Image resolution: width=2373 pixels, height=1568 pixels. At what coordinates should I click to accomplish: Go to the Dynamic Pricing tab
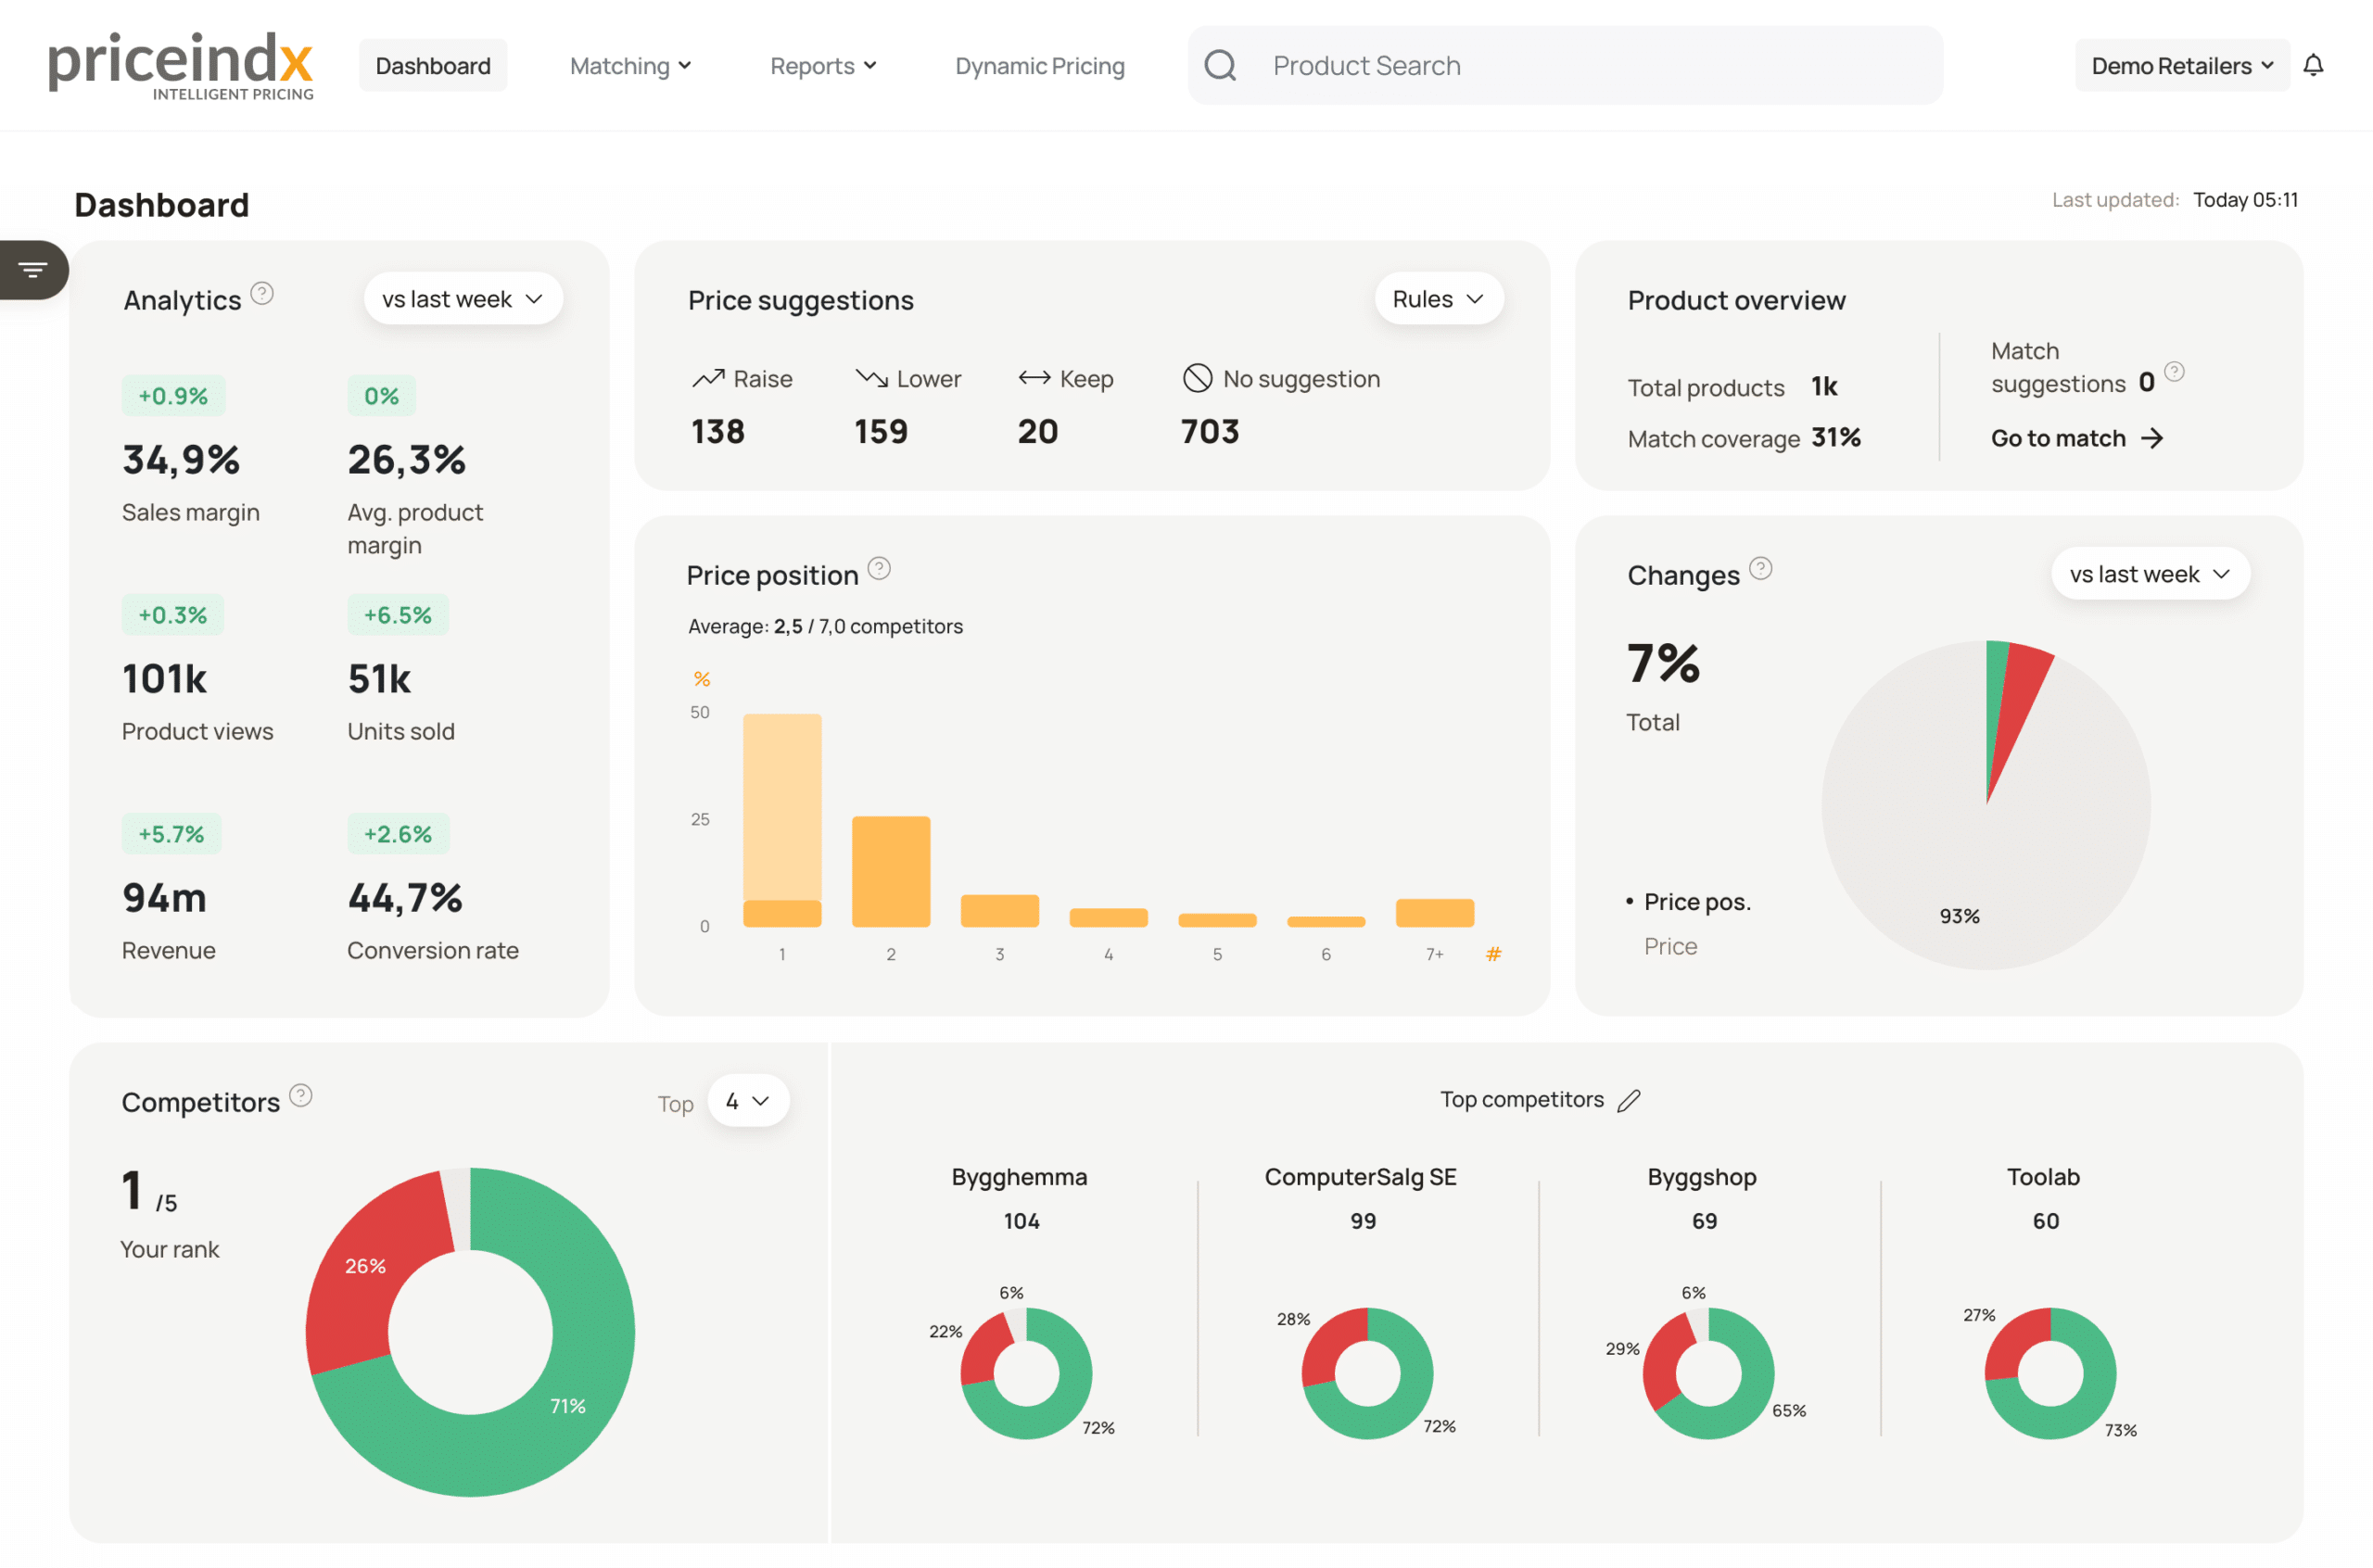click(1039, 66)
